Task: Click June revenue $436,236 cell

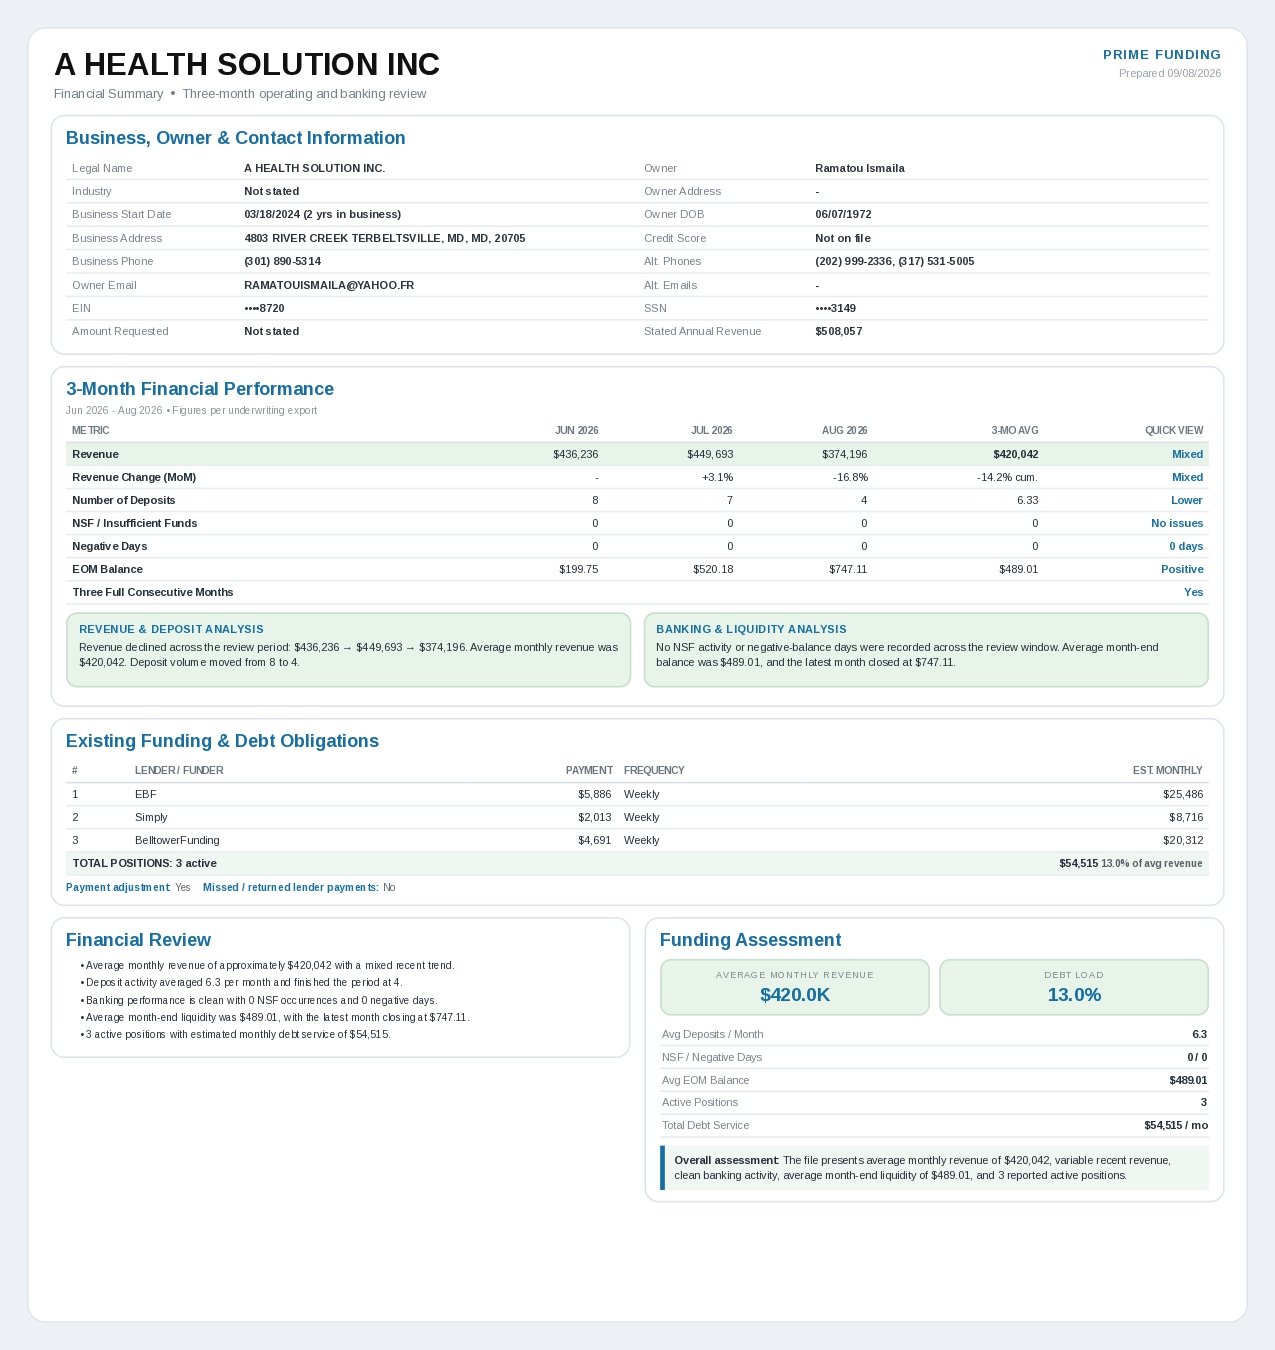Action: point(576,454)
